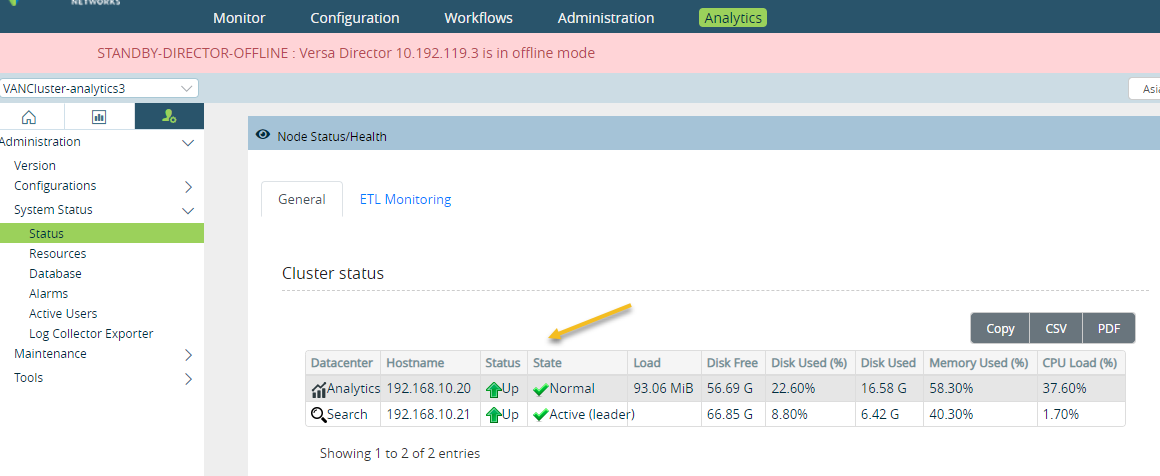
Task: Open the Monitor top menu
Action: (239, 18)
